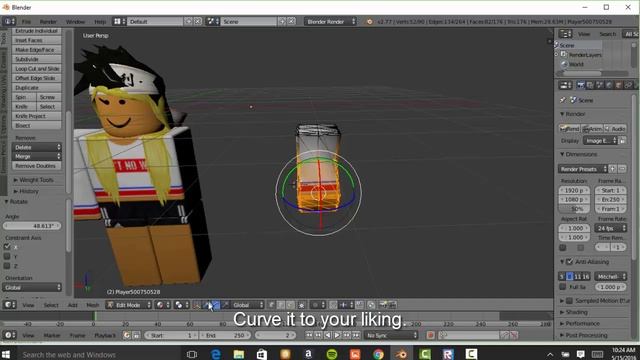Open Spotify from the taskbar
This screenshot has width=640, height=360.
(x=331, y=354)
